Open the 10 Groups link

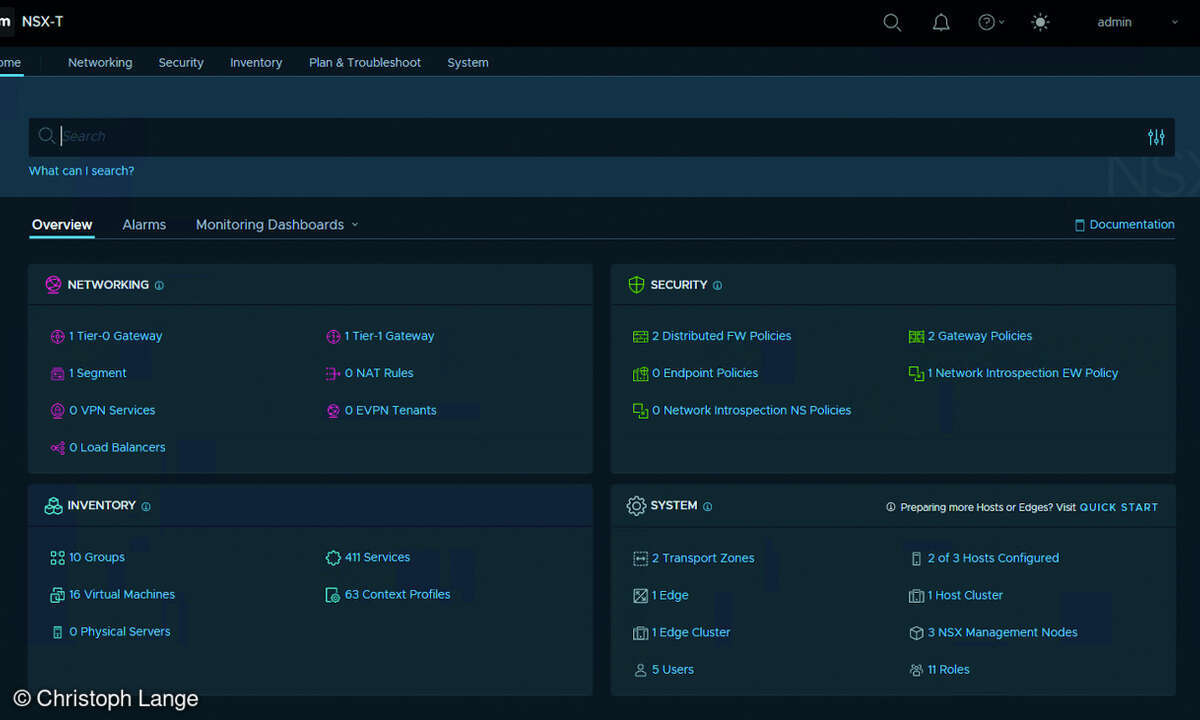click(97, 557)
